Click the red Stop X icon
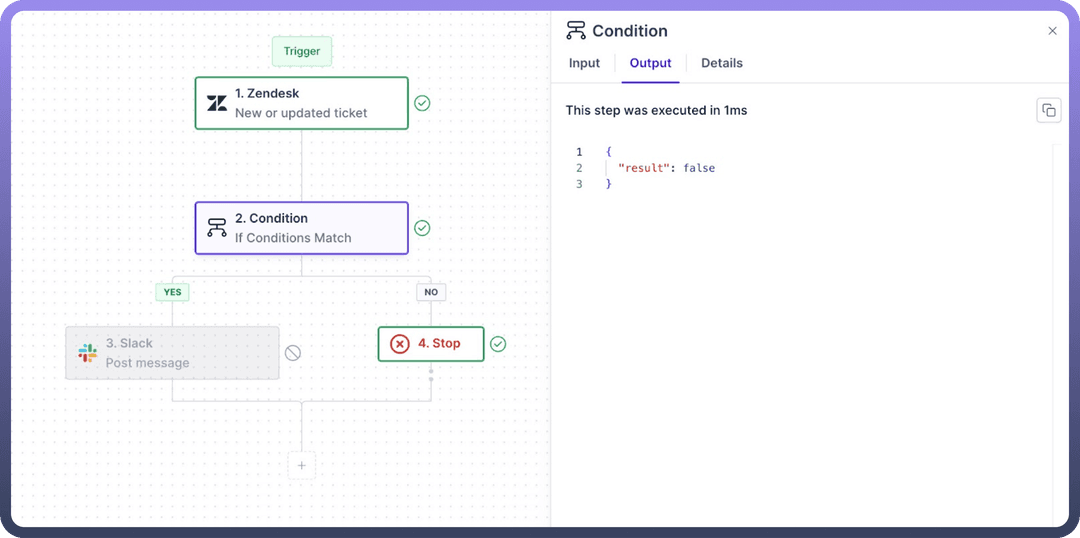 point(399,344)
